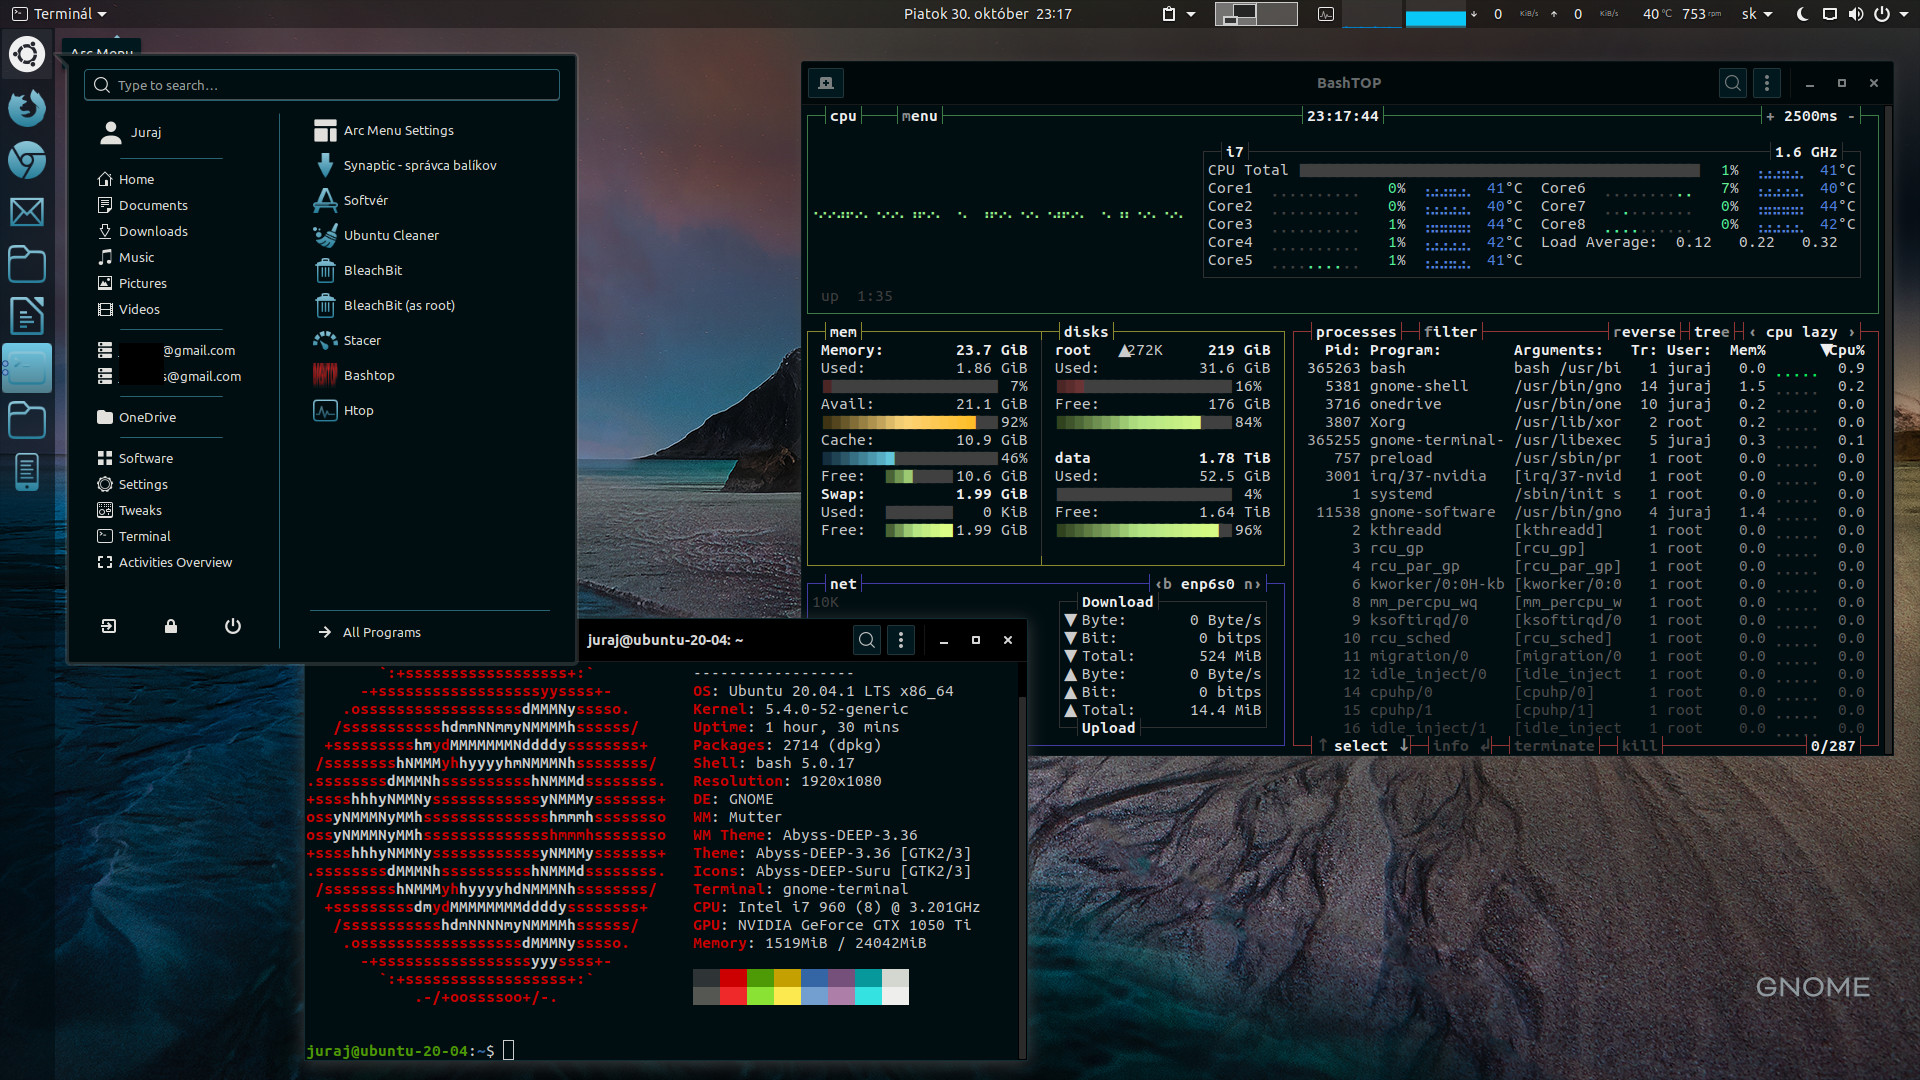
Task: Click Juraj user profile entry
Action: (x=131, y=133)
